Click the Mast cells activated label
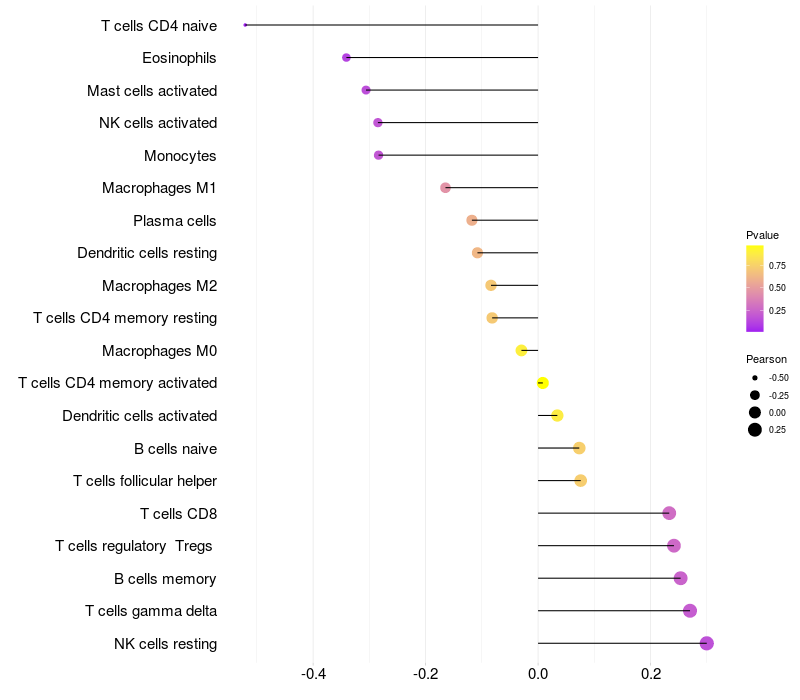 click(x=152, y=91)
